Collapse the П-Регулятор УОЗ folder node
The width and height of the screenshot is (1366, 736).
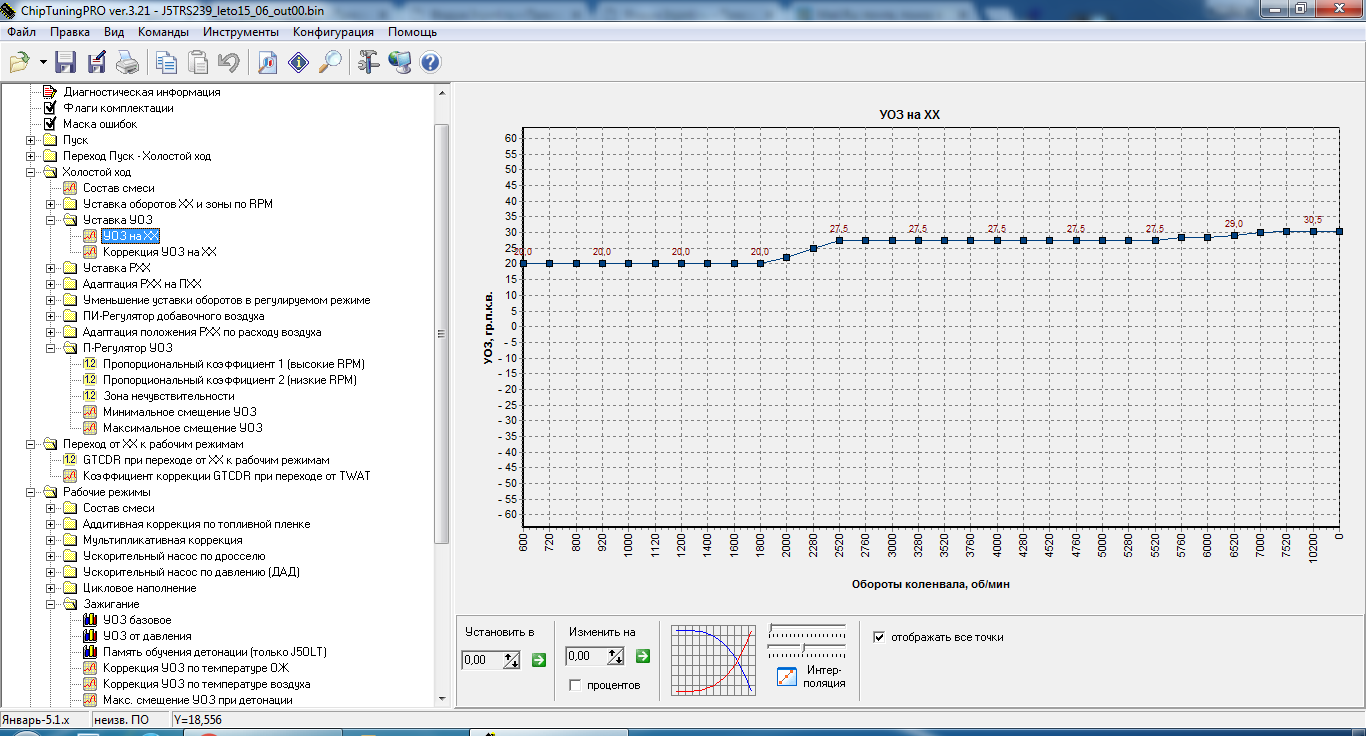(51, 348)
